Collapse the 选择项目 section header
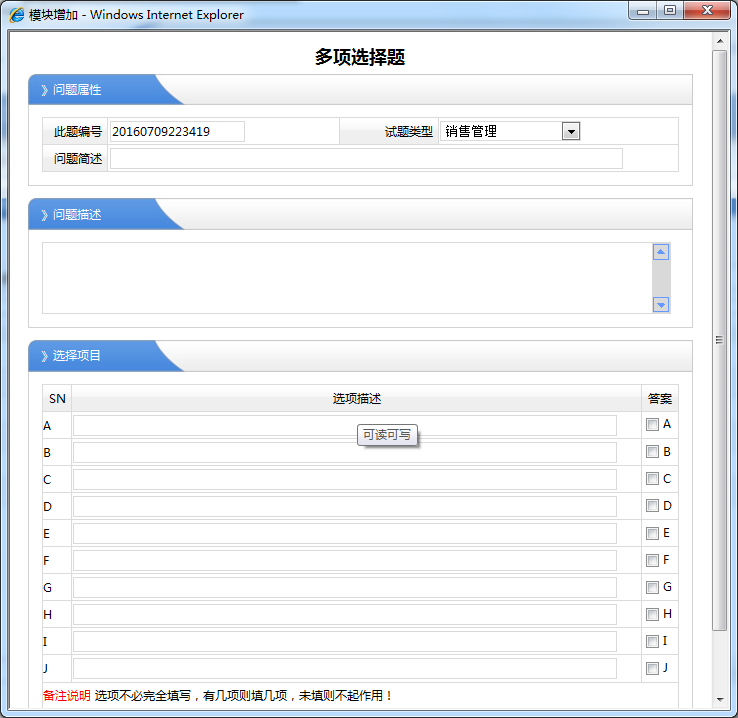 pos(77,356)
